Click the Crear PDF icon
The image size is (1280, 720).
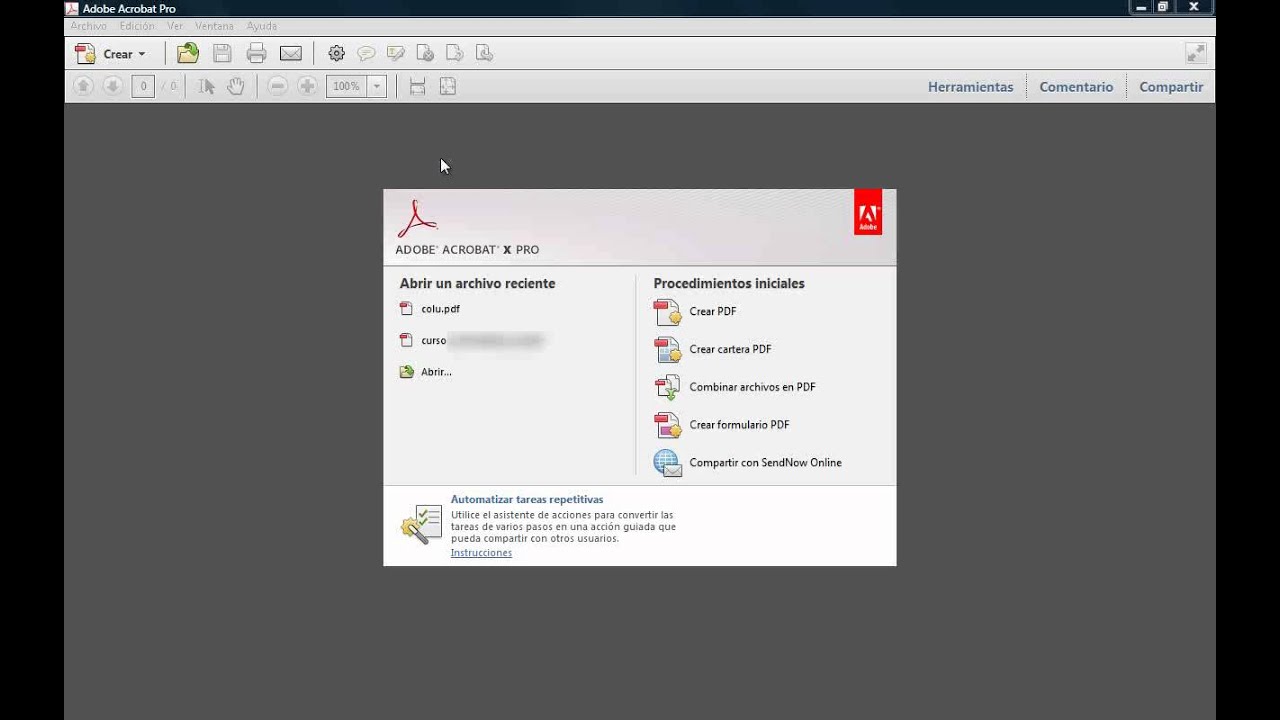(x=667, y=312)
